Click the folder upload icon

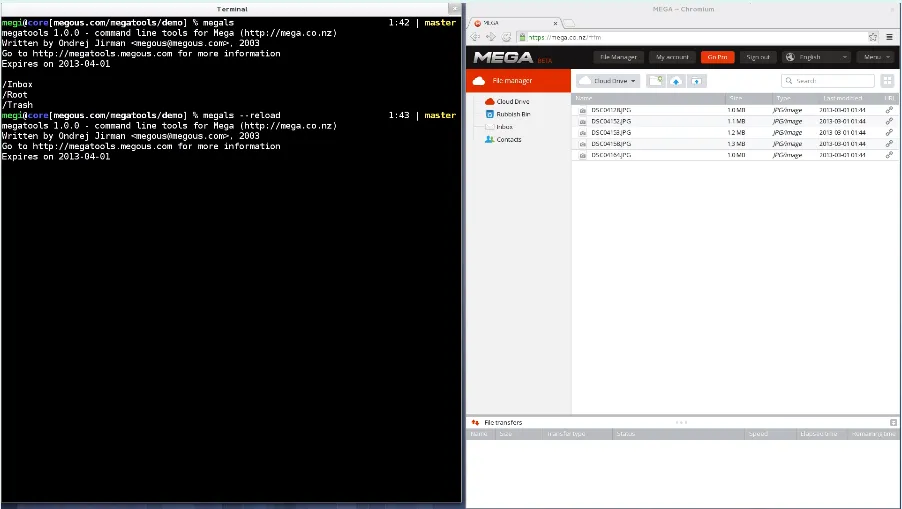tap(696, 81)
